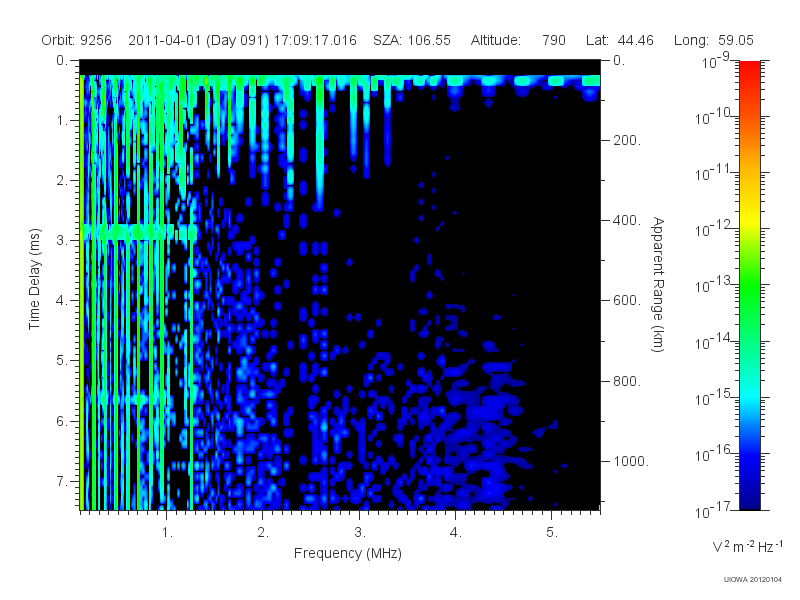Click the '800.' Apparent Range tick label

pos(627,381)
